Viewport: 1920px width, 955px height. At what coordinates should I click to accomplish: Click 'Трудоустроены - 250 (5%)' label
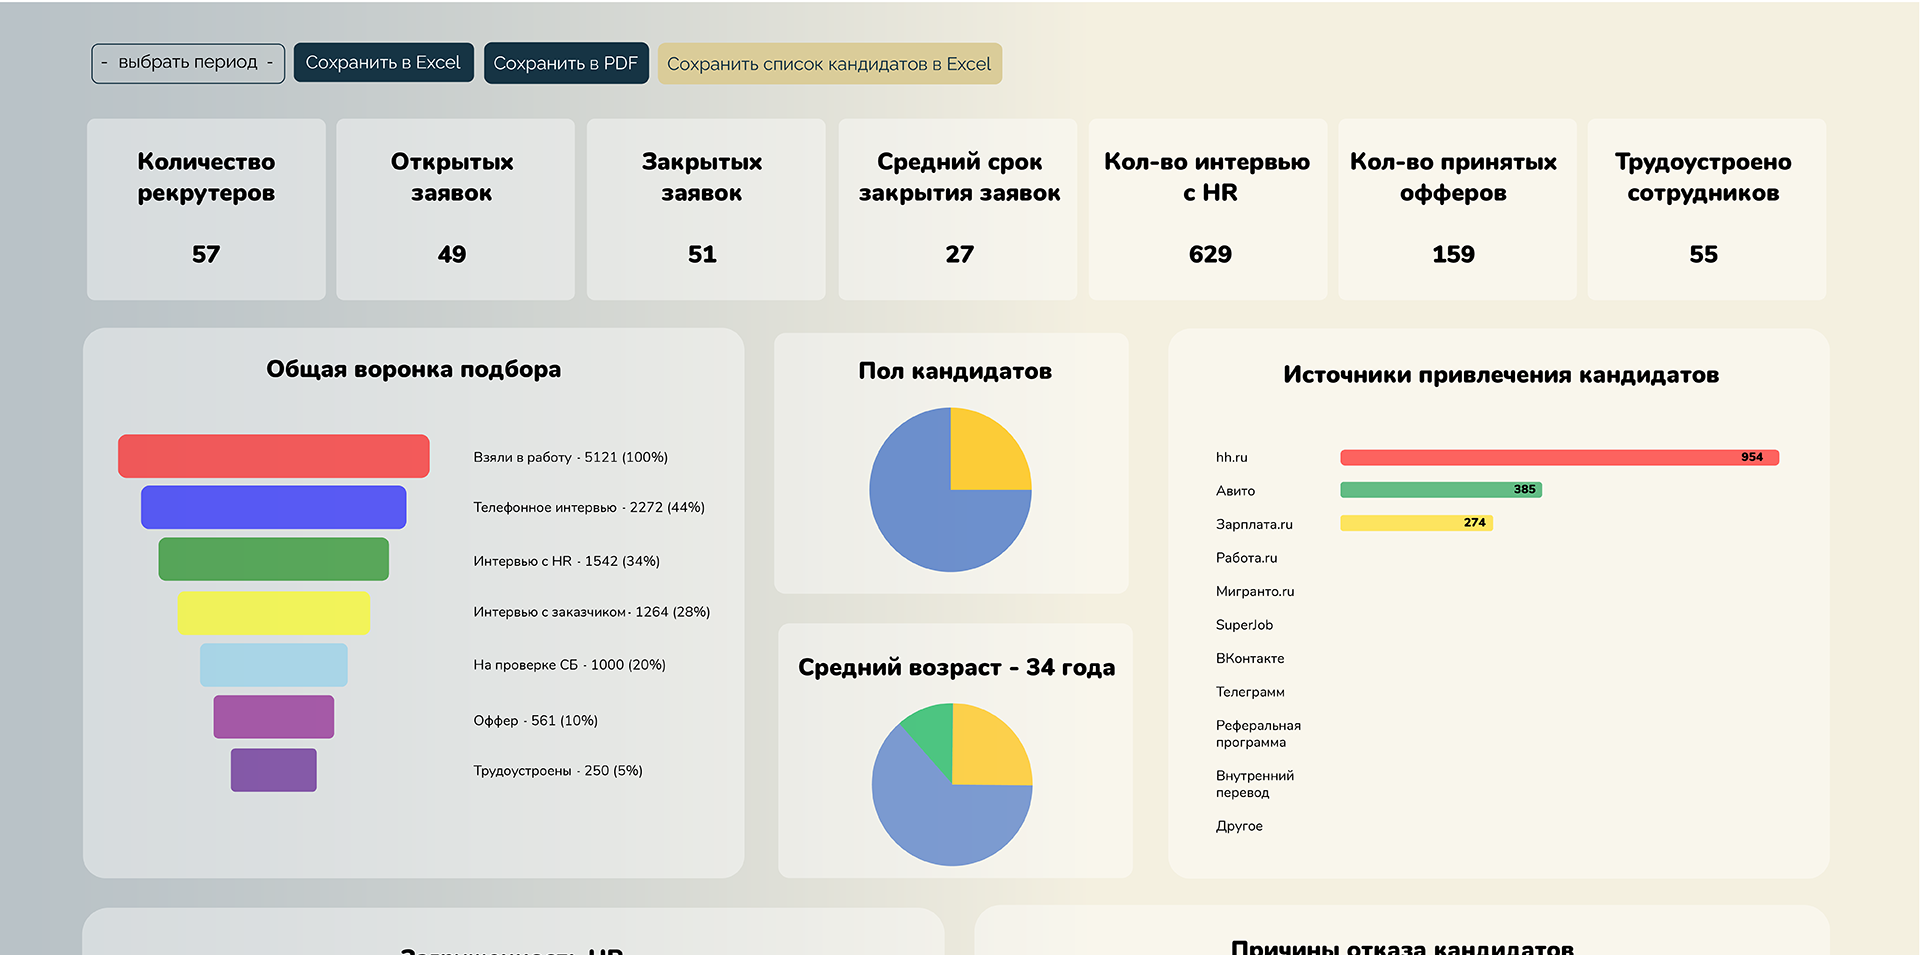[x=557, y=771]
